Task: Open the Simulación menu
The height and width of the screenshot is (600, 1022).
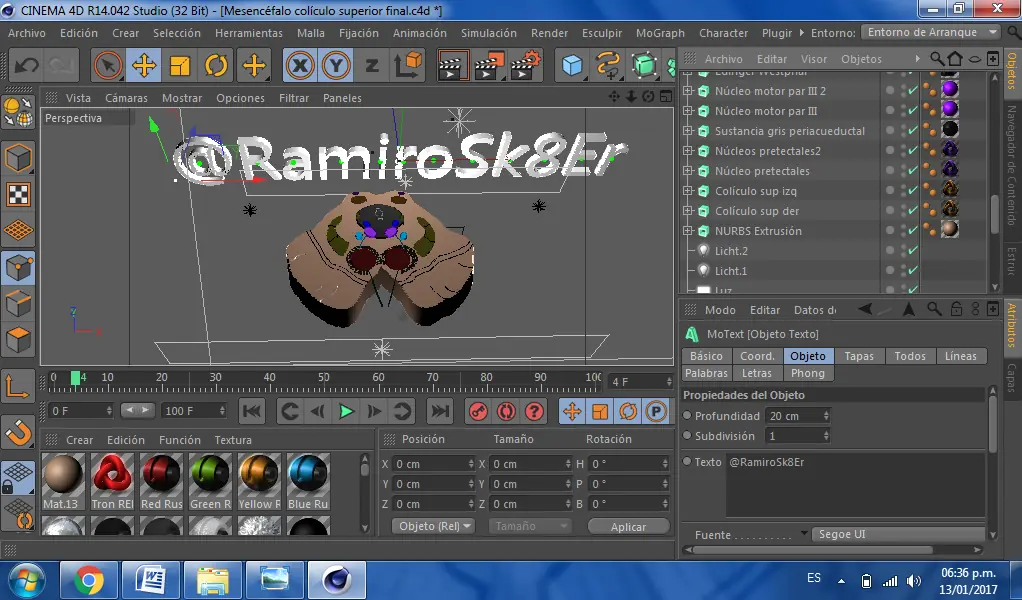Action: pos(489,33)
